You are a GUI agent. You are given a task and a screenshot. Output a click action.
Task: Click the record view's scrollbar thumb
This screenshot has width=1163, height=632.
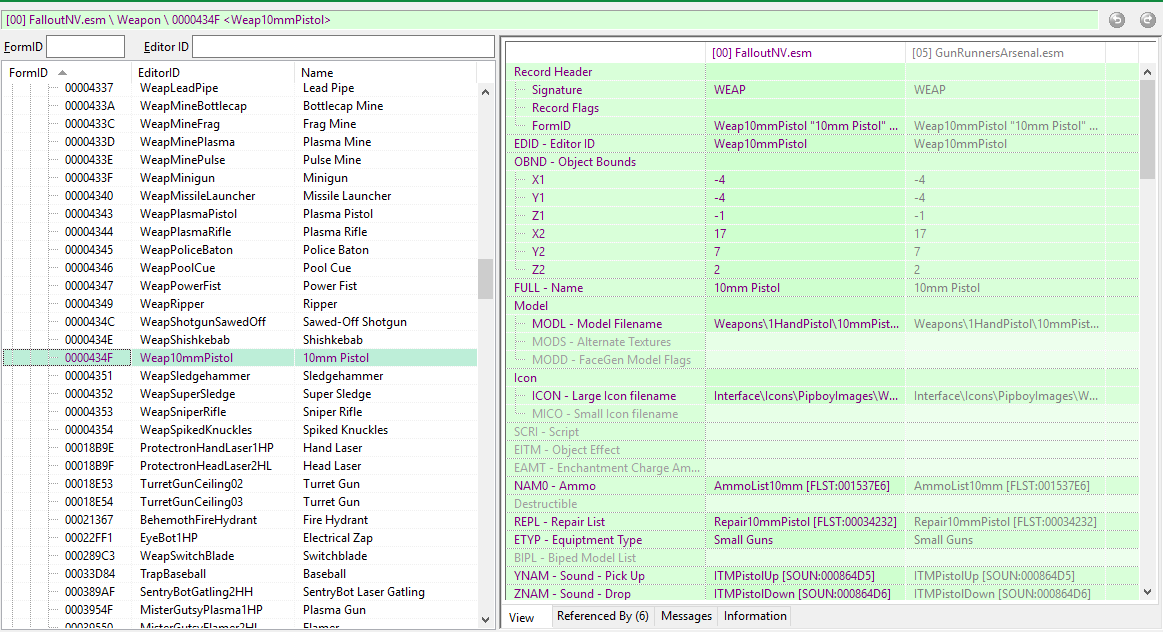[x=1147, y=129]
